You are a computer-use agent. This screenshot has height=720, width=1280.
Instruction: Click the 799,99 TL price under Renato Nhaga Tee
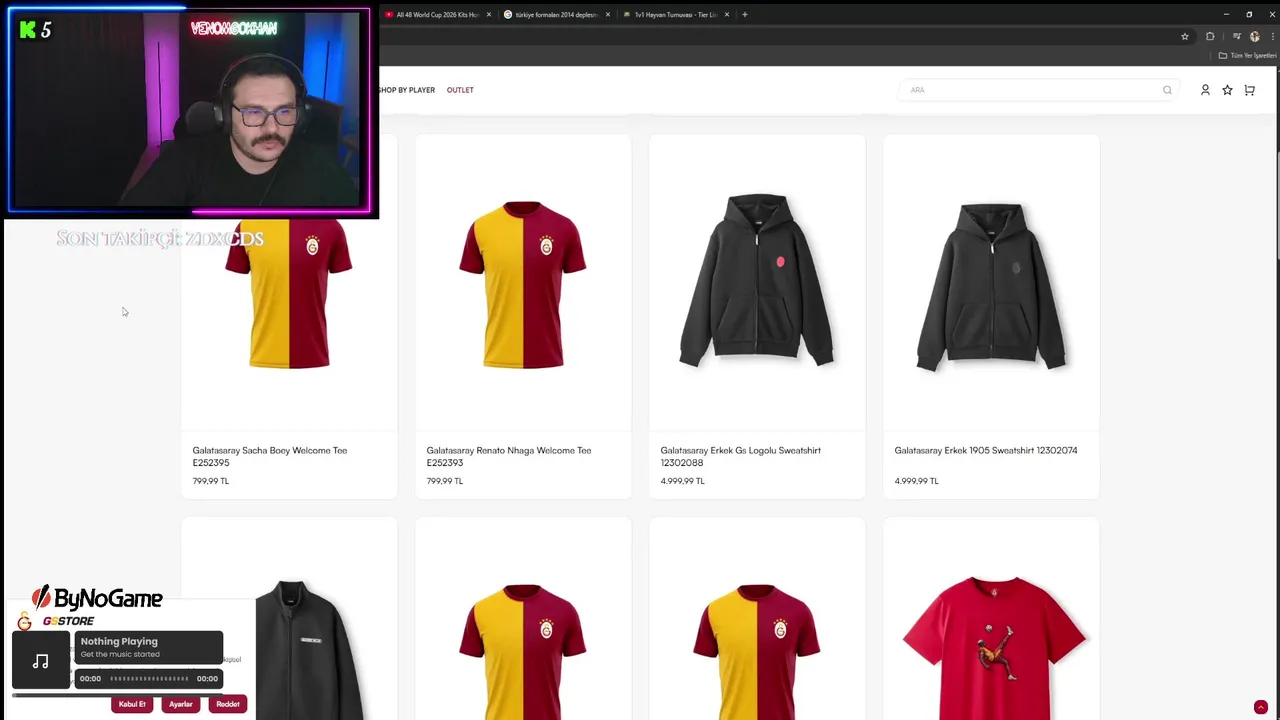445,481
